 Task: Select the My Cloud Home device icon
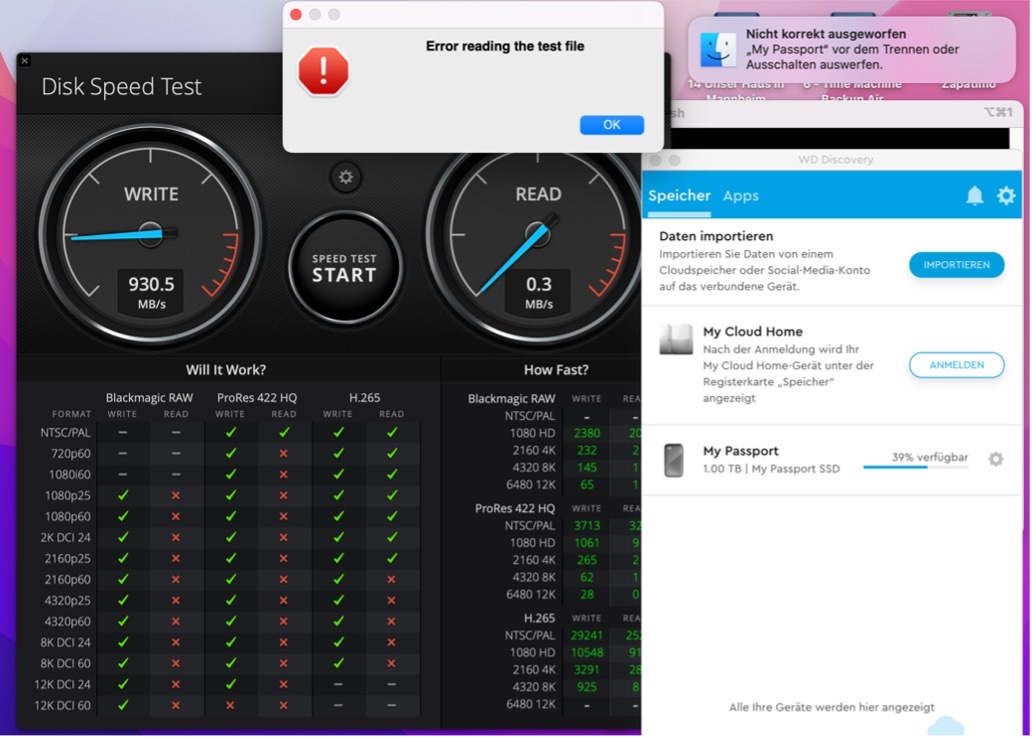tap(676, 340)
